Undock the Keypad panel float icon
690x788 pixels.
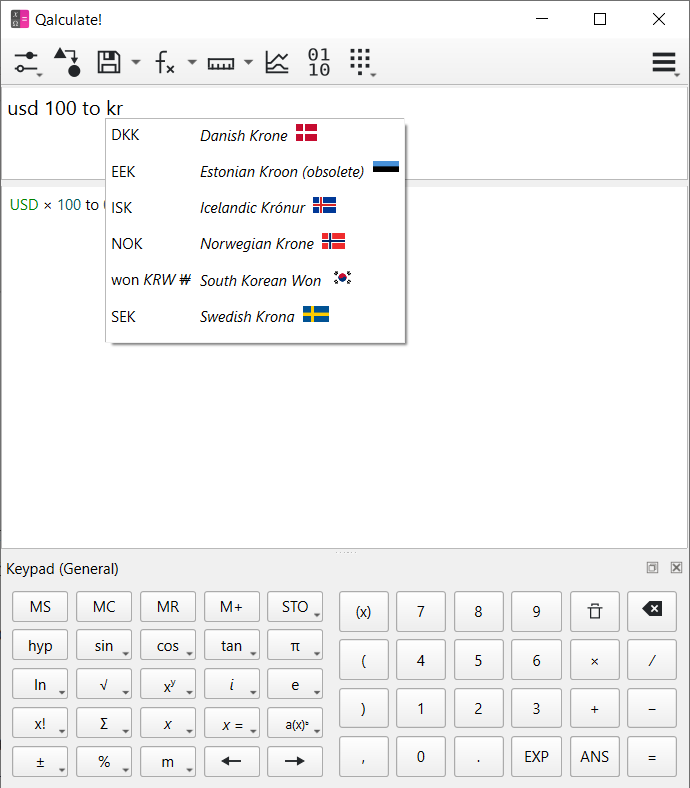pyautogui.click(x=652, y=568)
